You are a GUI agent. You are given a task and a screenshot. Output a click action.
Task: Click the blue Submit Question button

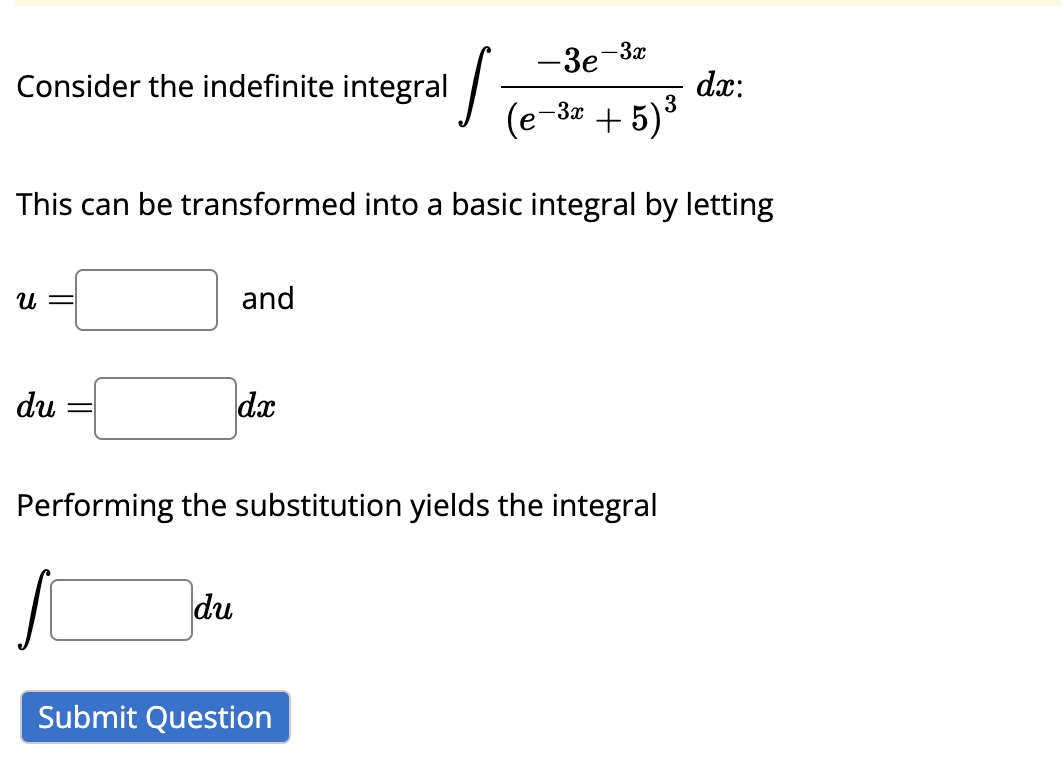(155, 717)
